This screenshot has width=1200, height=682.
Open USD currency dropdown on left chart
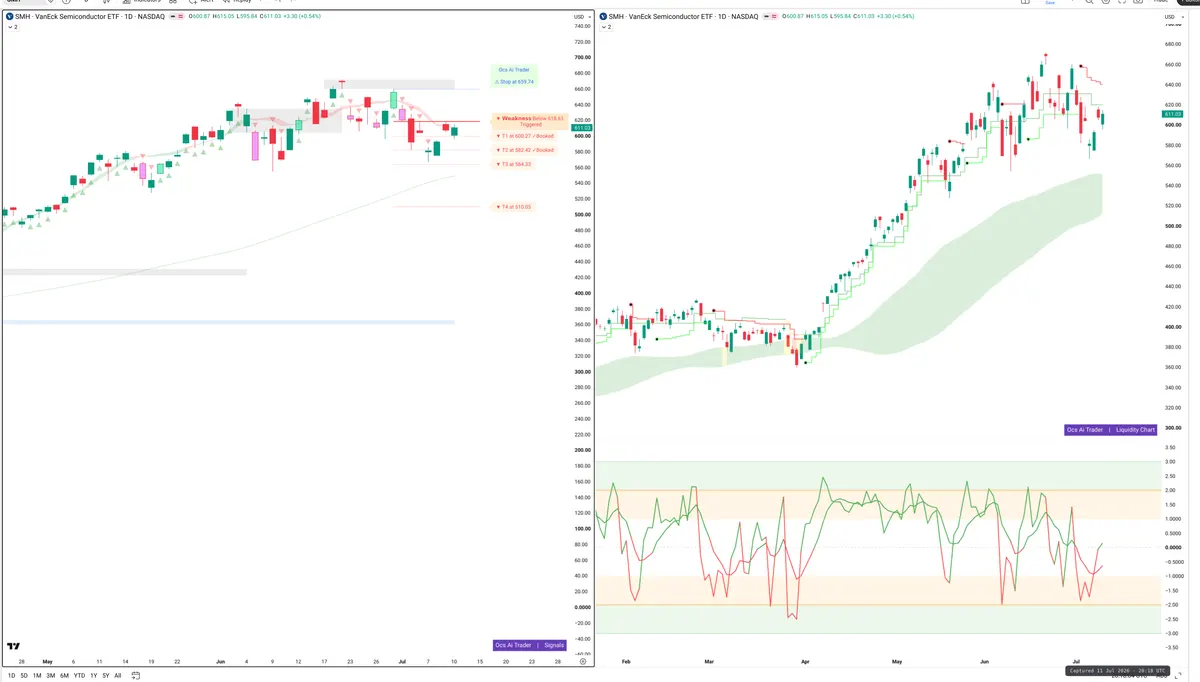pos(580,17)
